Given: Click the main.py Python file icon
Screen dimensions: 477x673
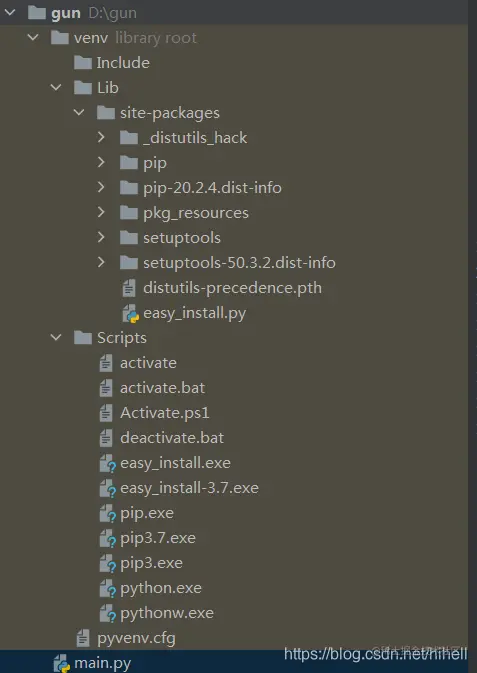Looking at the screenshot, I should point(62,664).
